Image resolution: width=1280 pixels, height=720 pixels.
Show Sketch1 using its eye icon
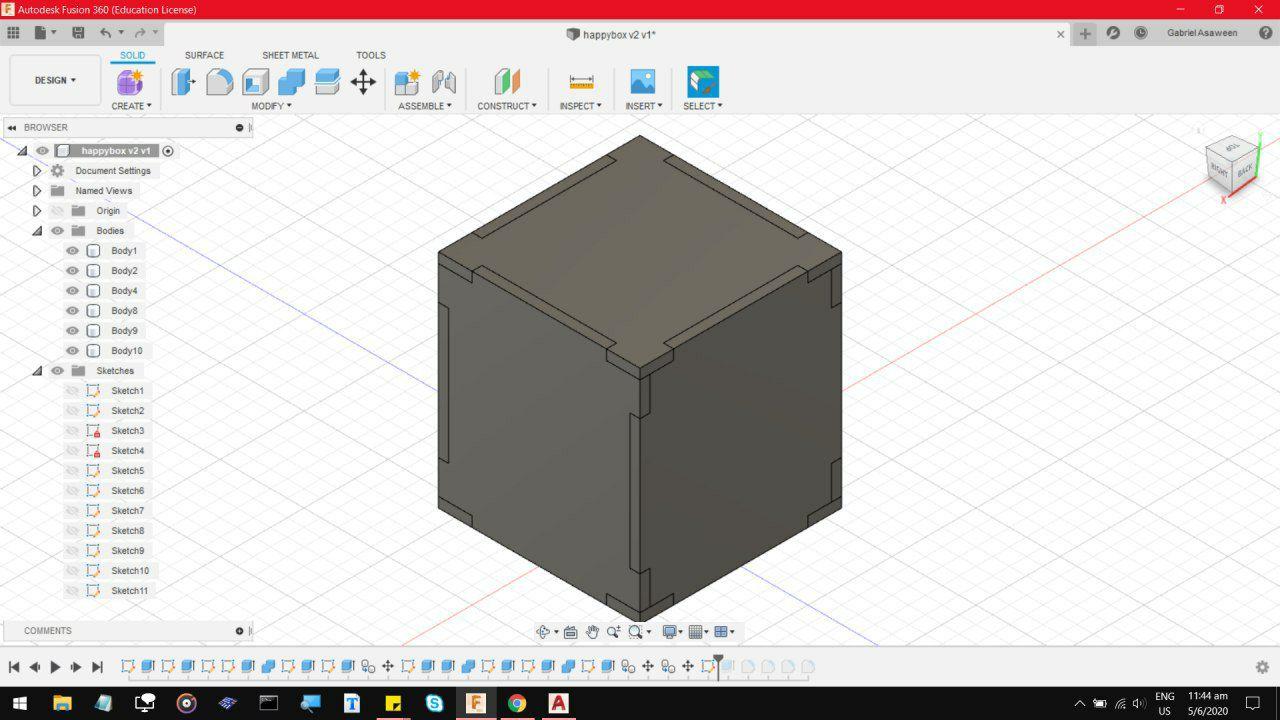point(72,391)
